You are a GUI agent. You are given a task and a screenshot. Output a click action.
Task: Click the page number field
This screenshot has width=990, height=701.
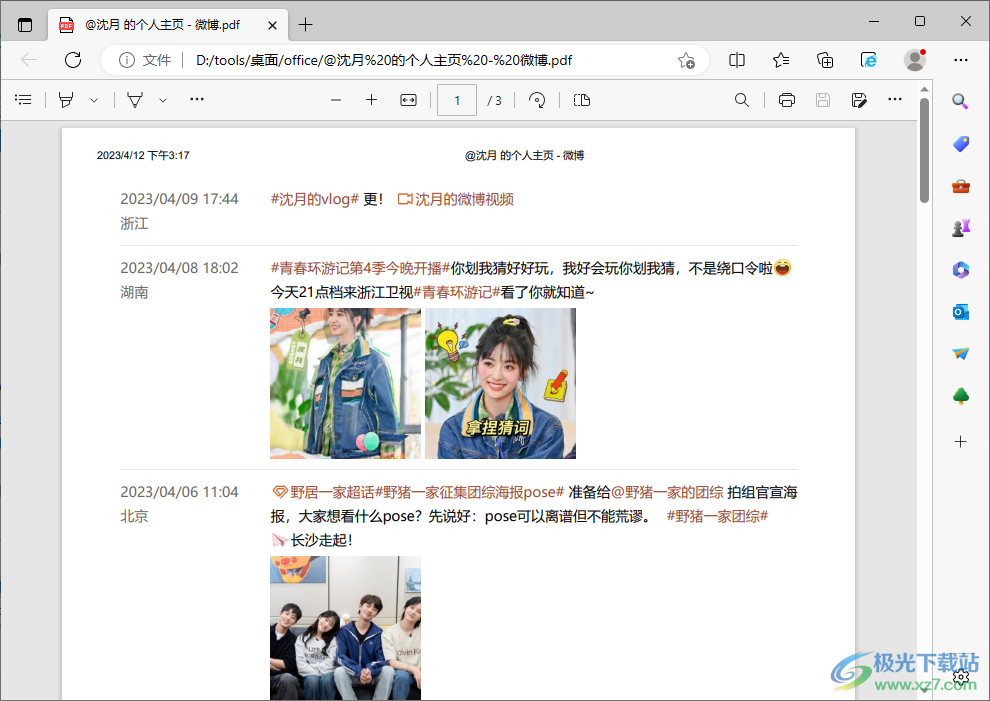click(x=457, y=100)
